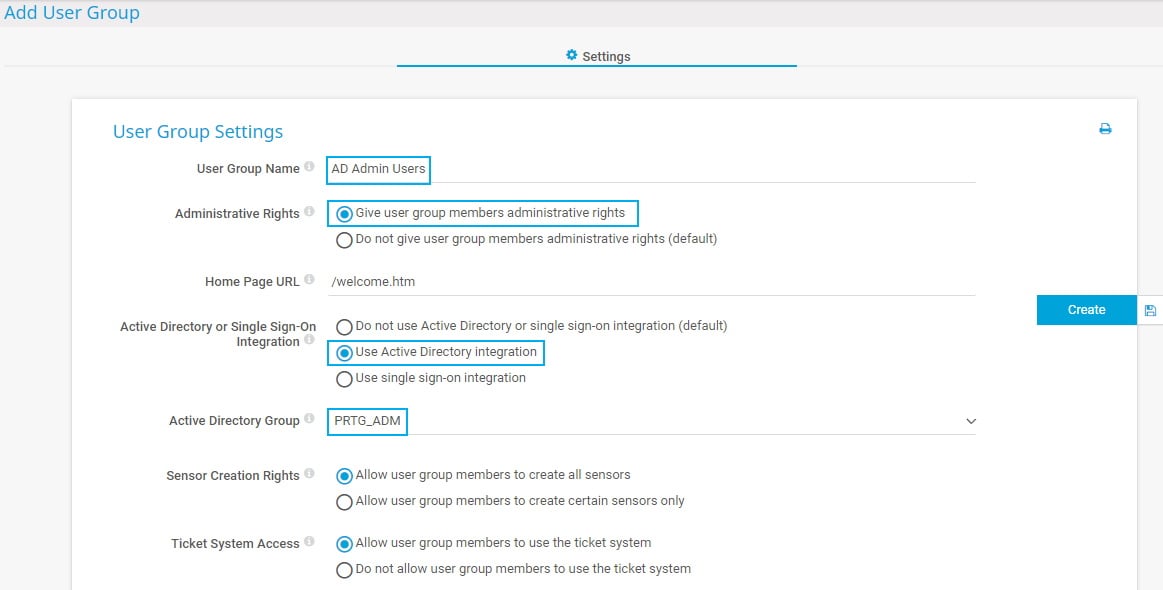
Task: Select Use Active Directory integration option
Action: coord(345,353)
